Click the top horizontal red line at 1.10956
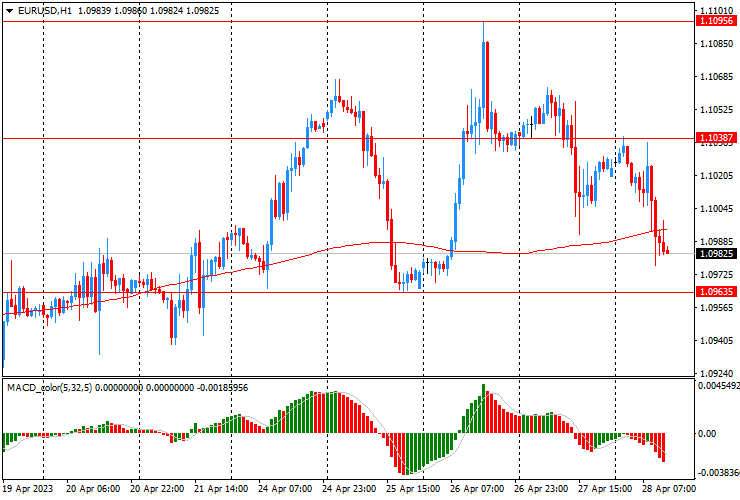 (x=348, y=22)
